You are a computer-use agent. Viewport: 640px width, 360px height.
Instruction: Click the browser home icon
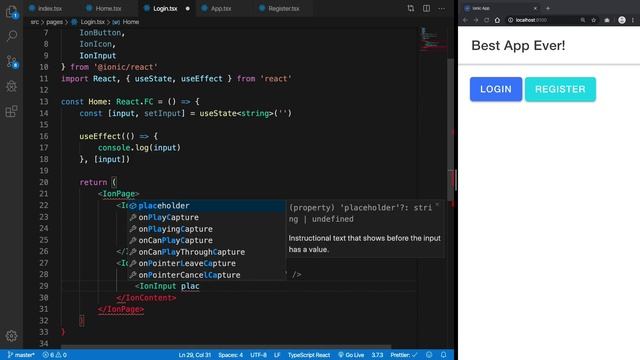point(497,20)
